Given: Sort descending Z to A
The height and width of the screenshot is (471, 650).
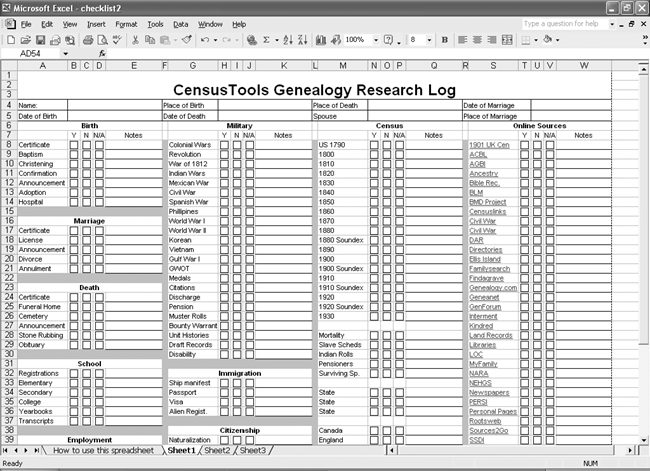Looking at the screenshot, I should pos(303,40).
